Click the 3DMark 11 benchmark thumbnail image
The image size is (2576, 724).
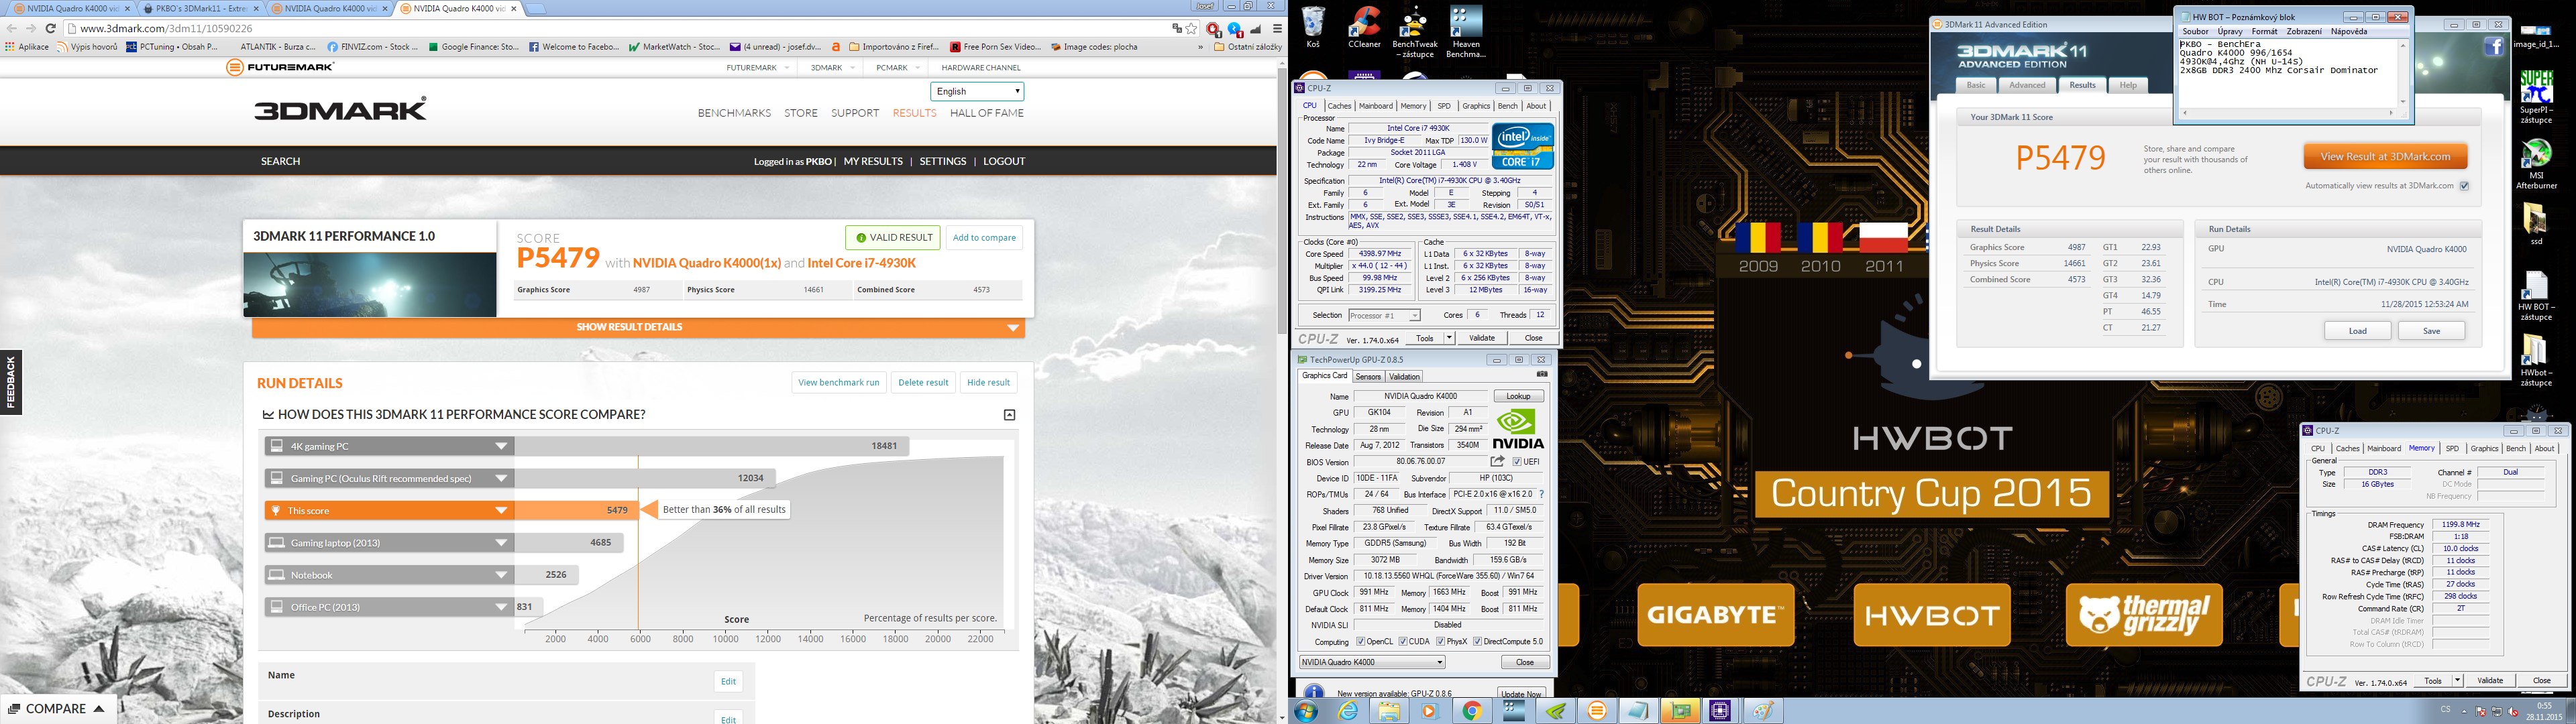pos(369,285)
